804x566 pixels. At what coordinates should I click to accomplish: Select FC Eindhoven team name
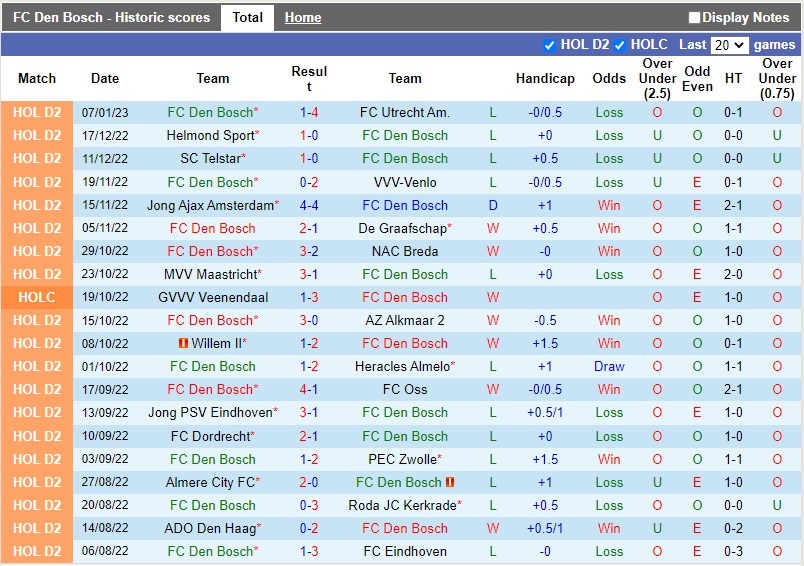[x=405, y=551]
